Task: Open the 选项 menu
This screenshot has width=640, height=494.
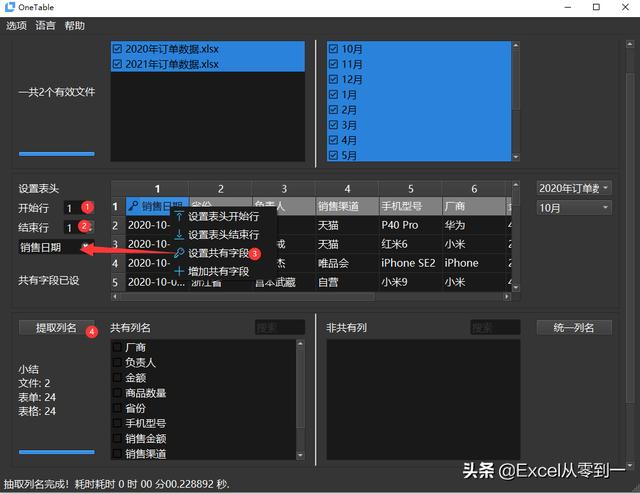Action: tap(16, 25)
